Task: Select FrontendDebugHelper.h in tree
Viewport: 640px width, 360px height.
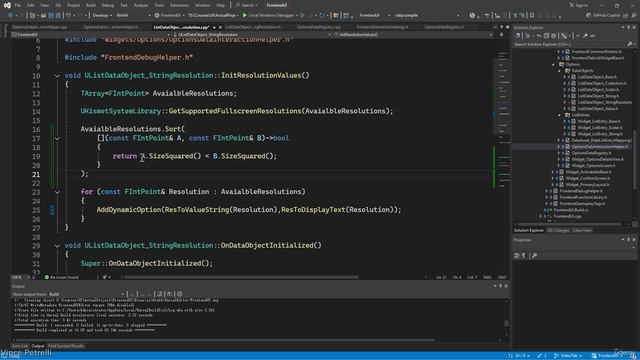Action: pos(581,191)
